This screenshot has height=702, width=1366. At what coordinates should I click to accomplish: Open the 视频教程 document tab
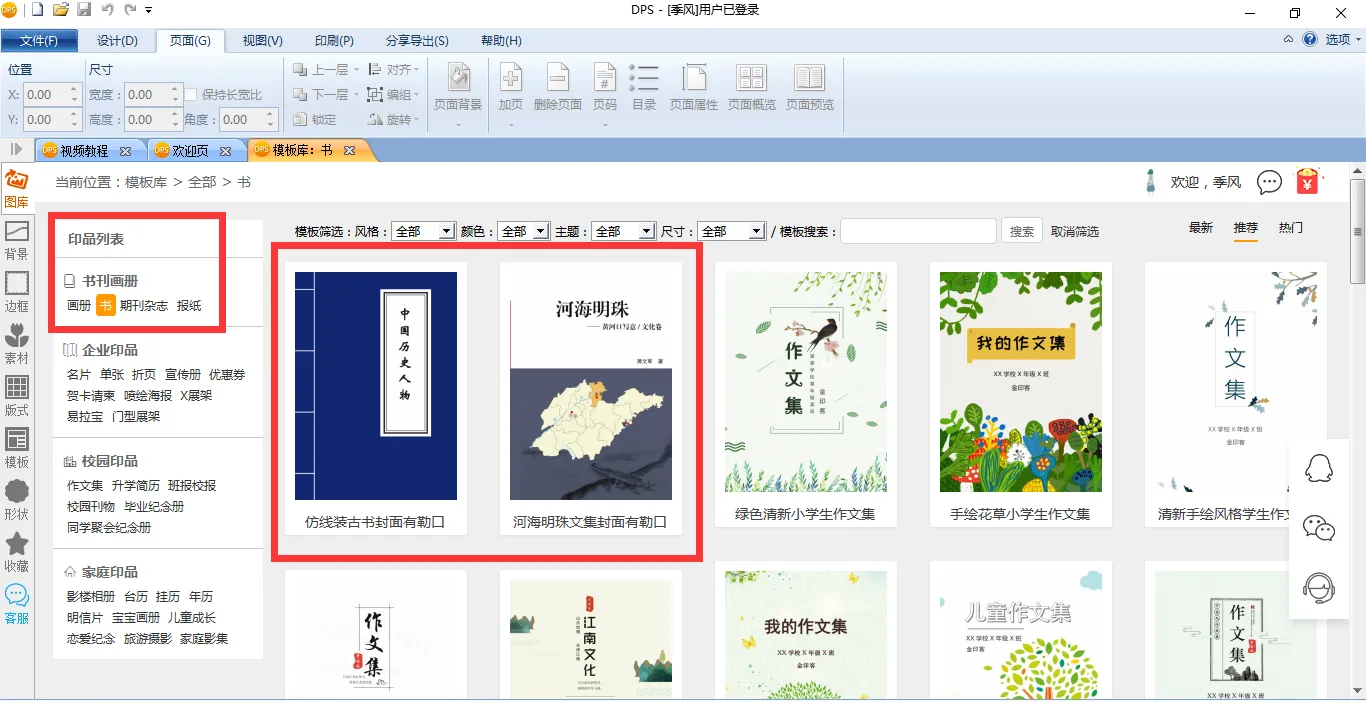84,151
